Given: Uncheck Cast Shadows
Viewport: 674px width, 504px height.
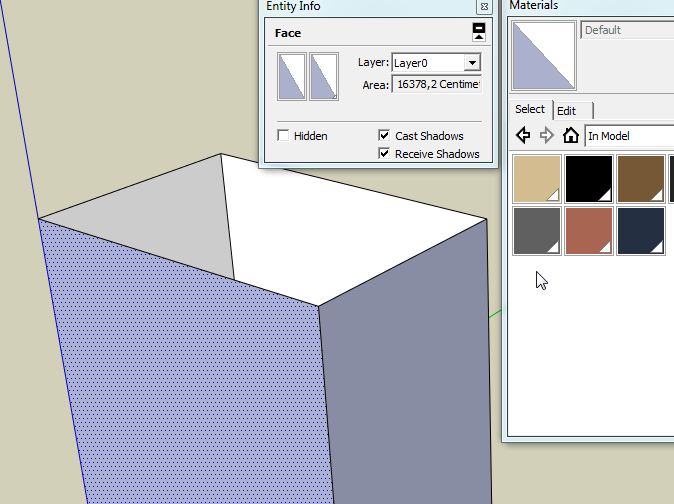Looking at the screenshot, I should [x=385, y=135].
